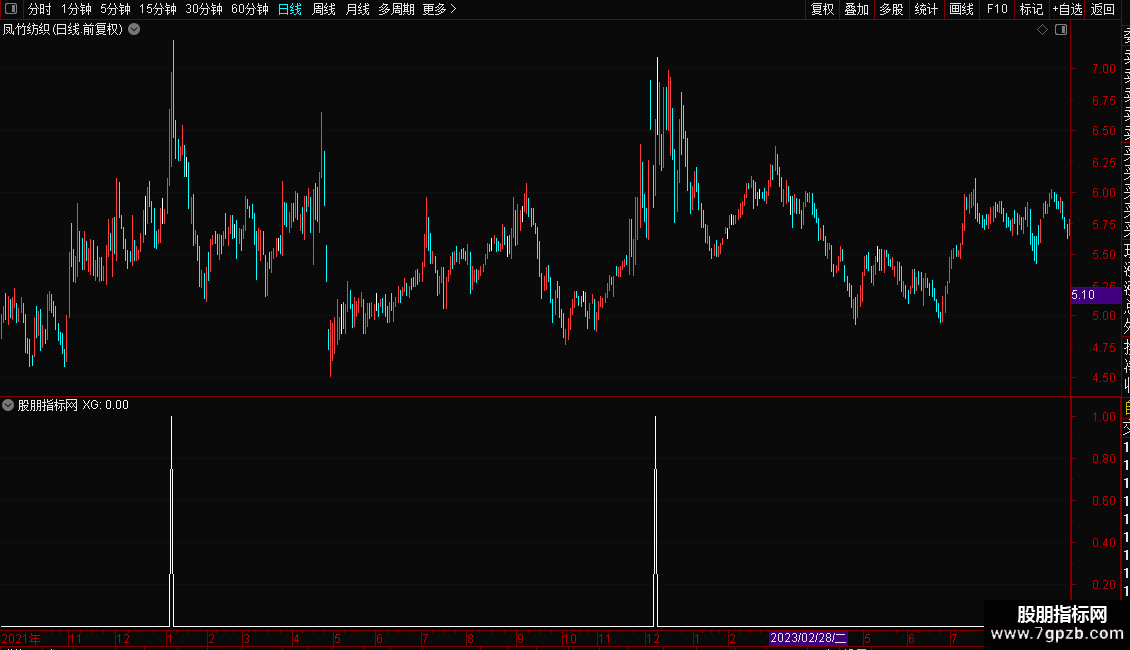Select the 30分钟 period
This screenshot has height=650, width=1130.
(x=204, y=9)
